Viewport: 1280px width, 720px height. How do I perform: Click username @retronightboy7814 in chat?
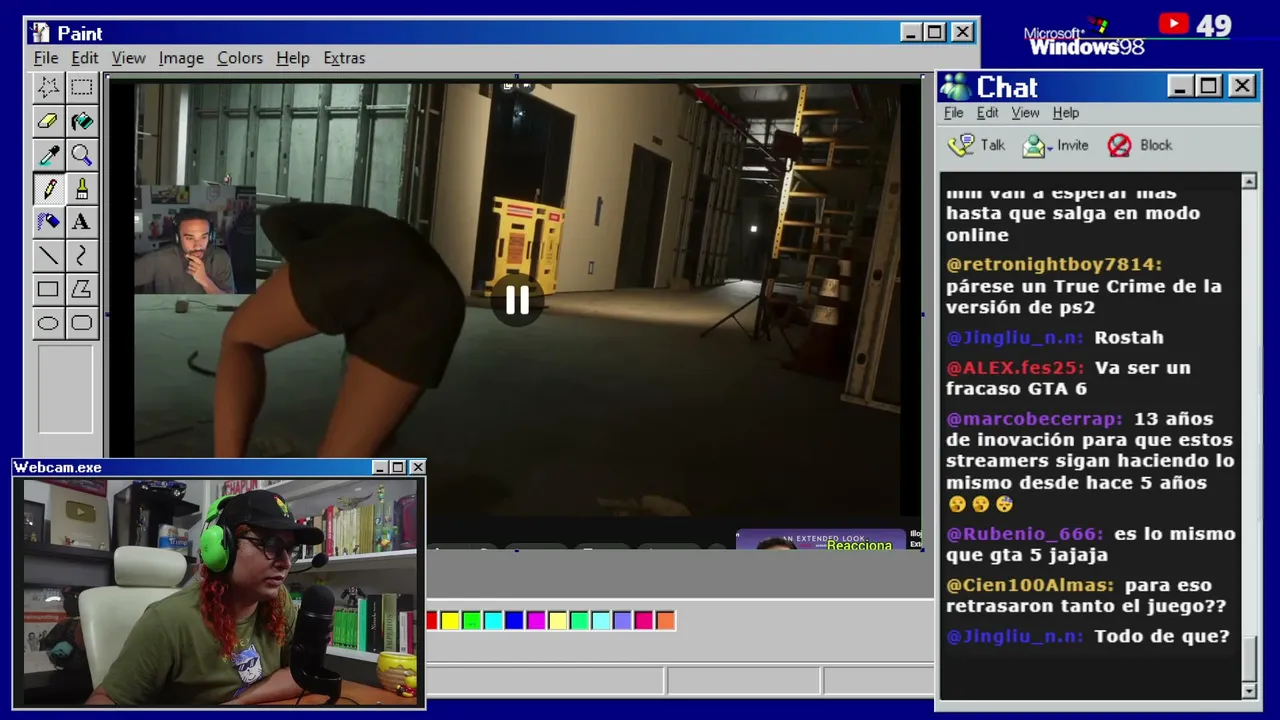[x=1055, y=265]
